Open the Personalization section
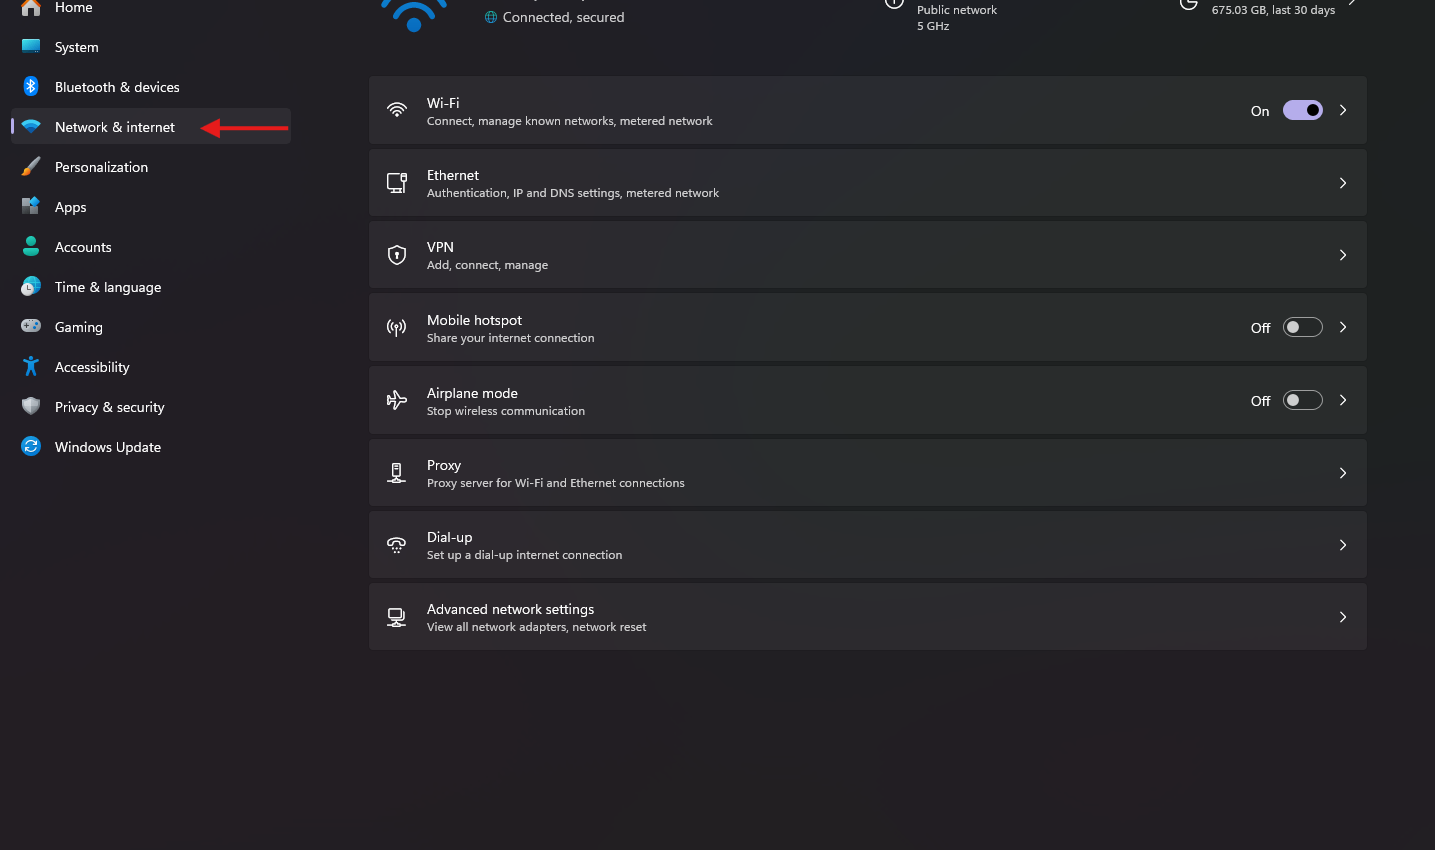This screenshot has height=850, width=1435. pos(103,166)
